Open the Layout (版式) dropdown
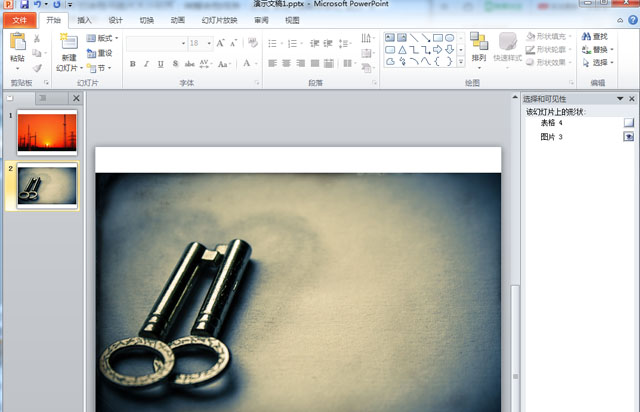 pyautogui.click(x=102, y=38)
